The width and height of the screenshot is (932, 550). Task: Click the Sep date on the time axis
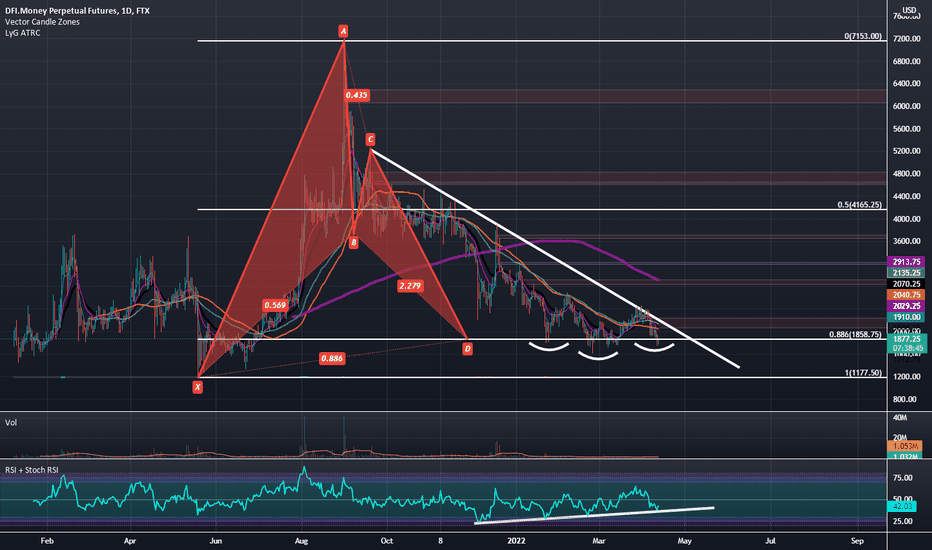click(857, 541)
